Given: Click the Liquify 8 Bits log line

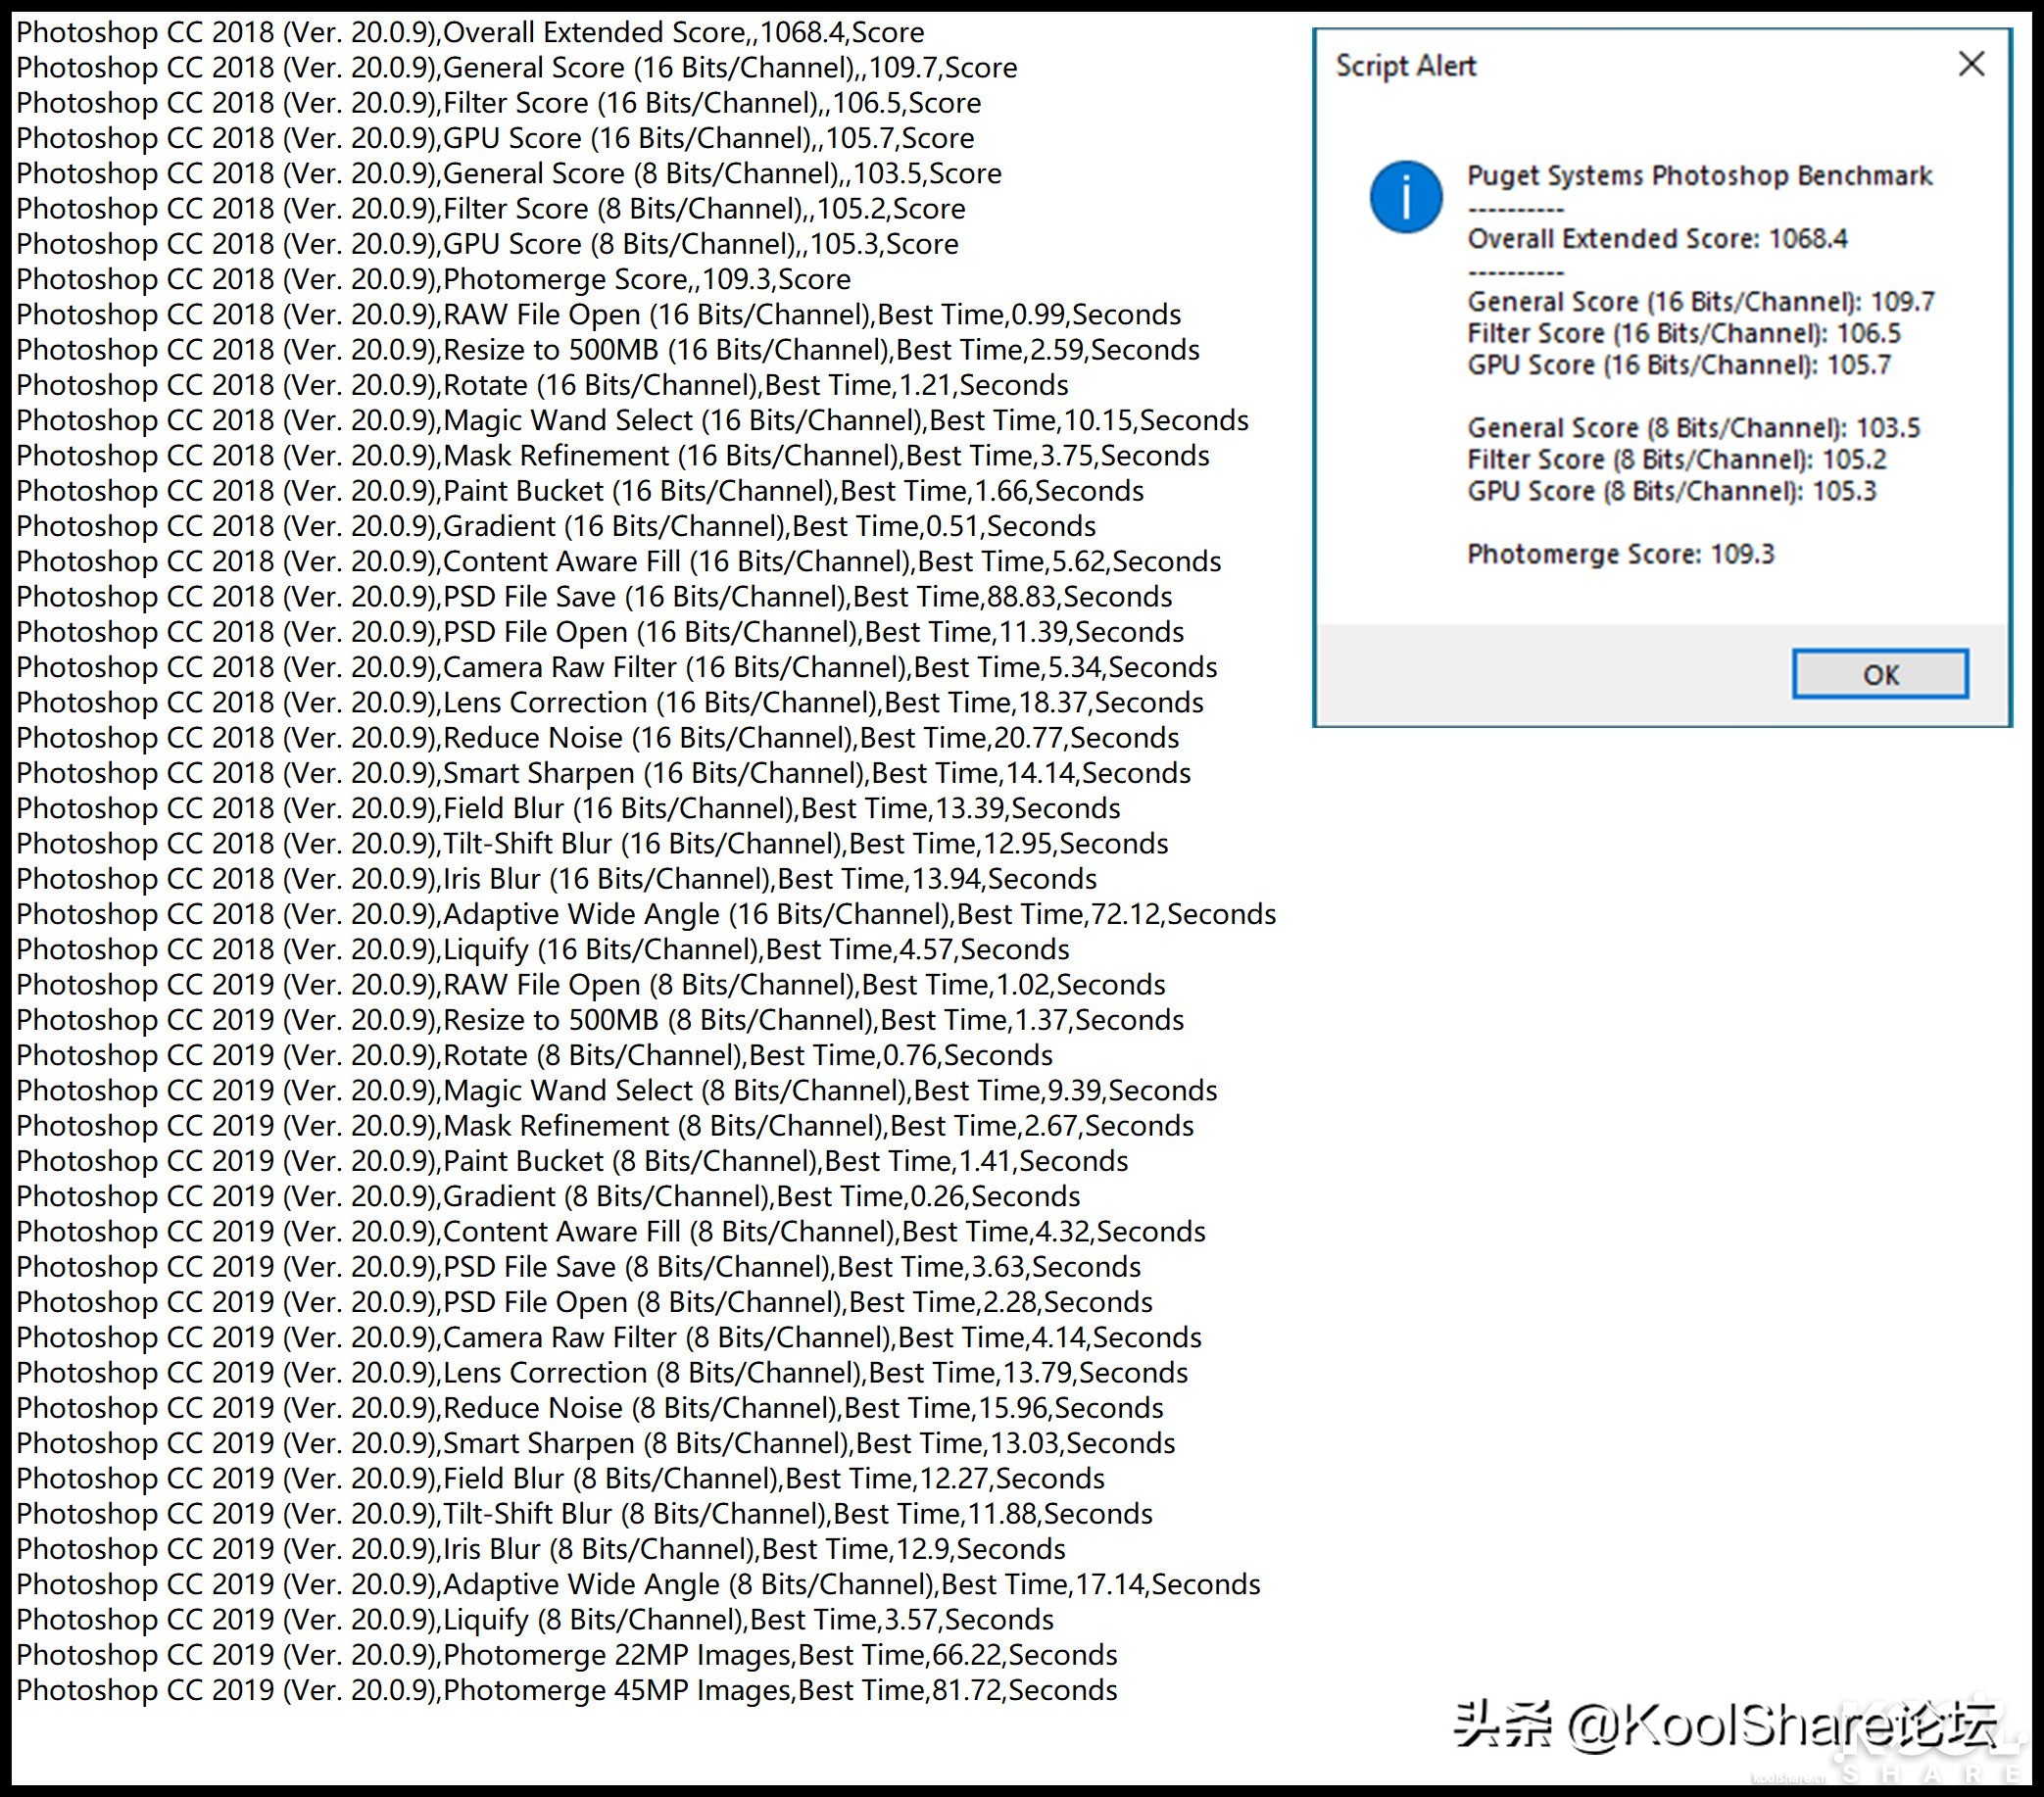Looking at the screenshot, I should coord(535,1619).
